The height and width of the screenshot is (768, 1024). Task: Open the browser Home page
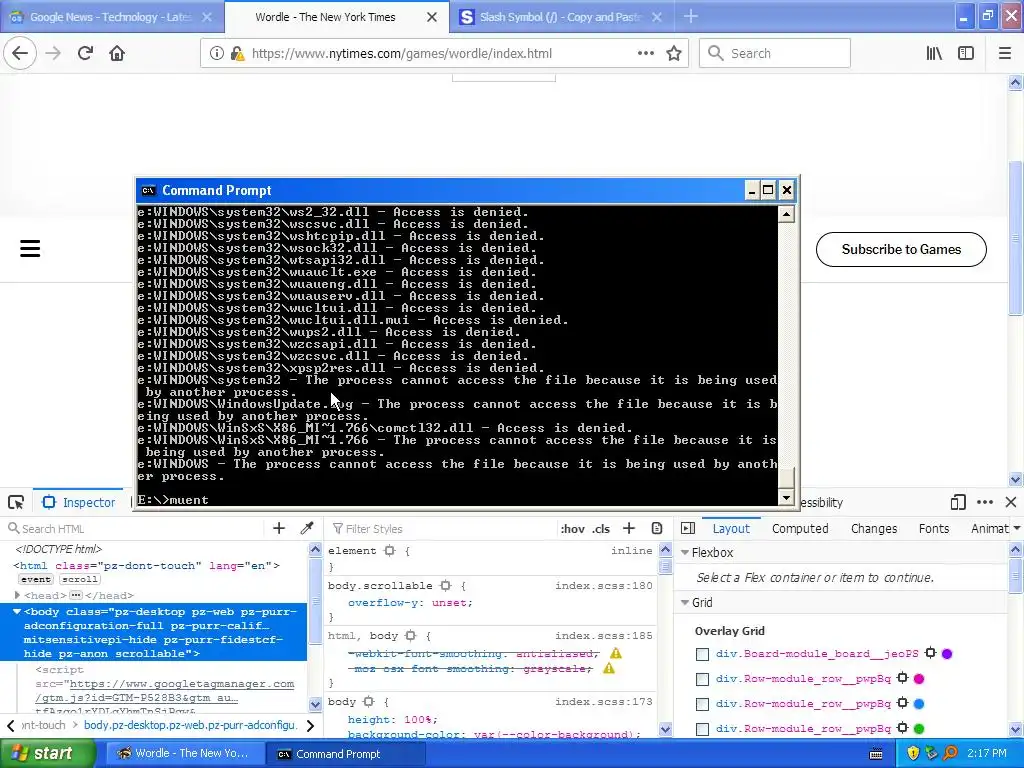(x=117, y=54)
